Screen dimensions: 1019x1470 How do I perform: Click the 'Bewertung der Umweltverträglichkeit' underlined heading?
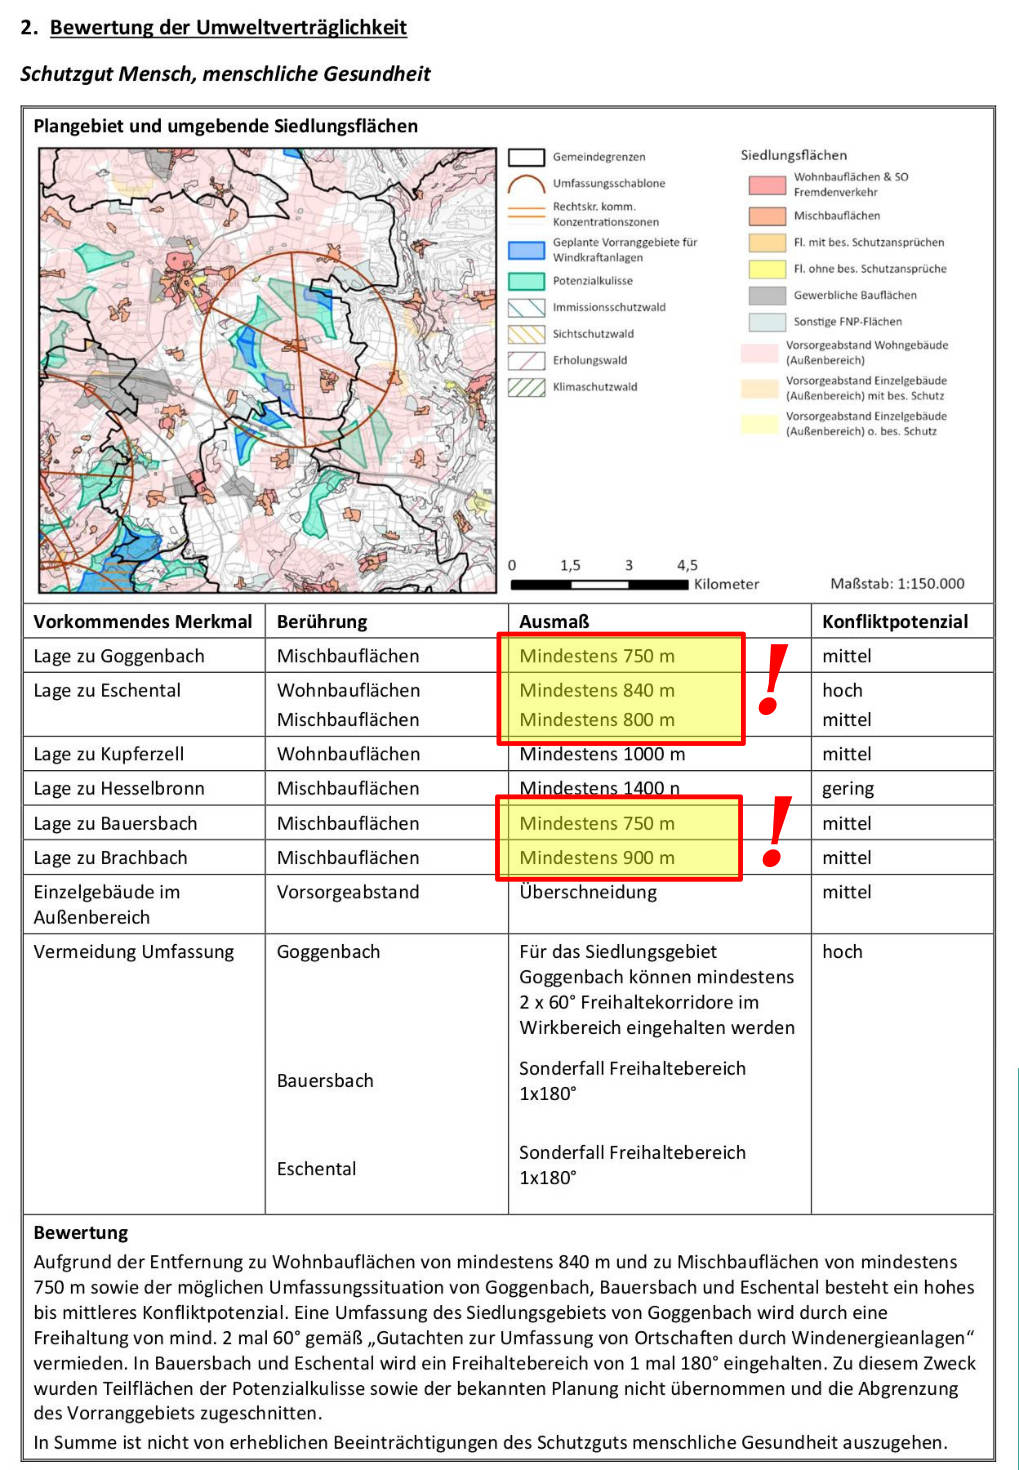(x=228, y=28)
